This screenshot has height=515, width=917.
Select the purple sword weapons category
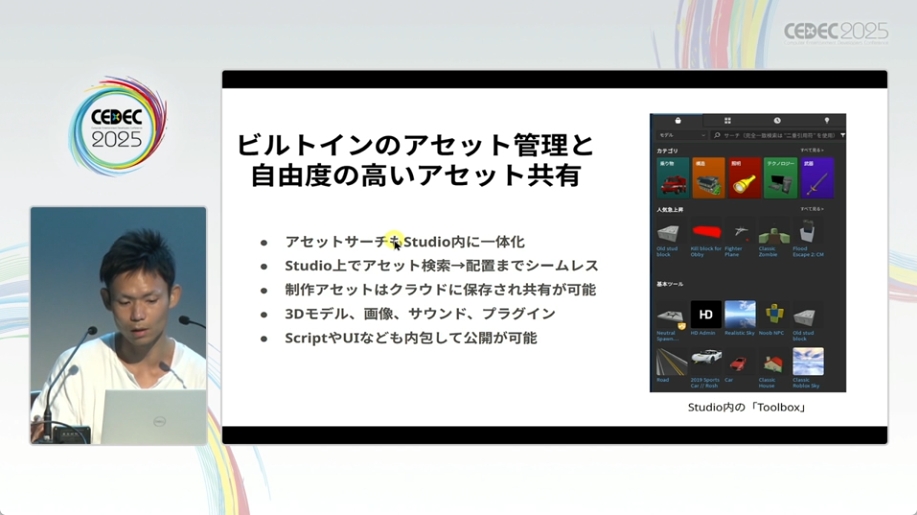(x=816, y=178)
